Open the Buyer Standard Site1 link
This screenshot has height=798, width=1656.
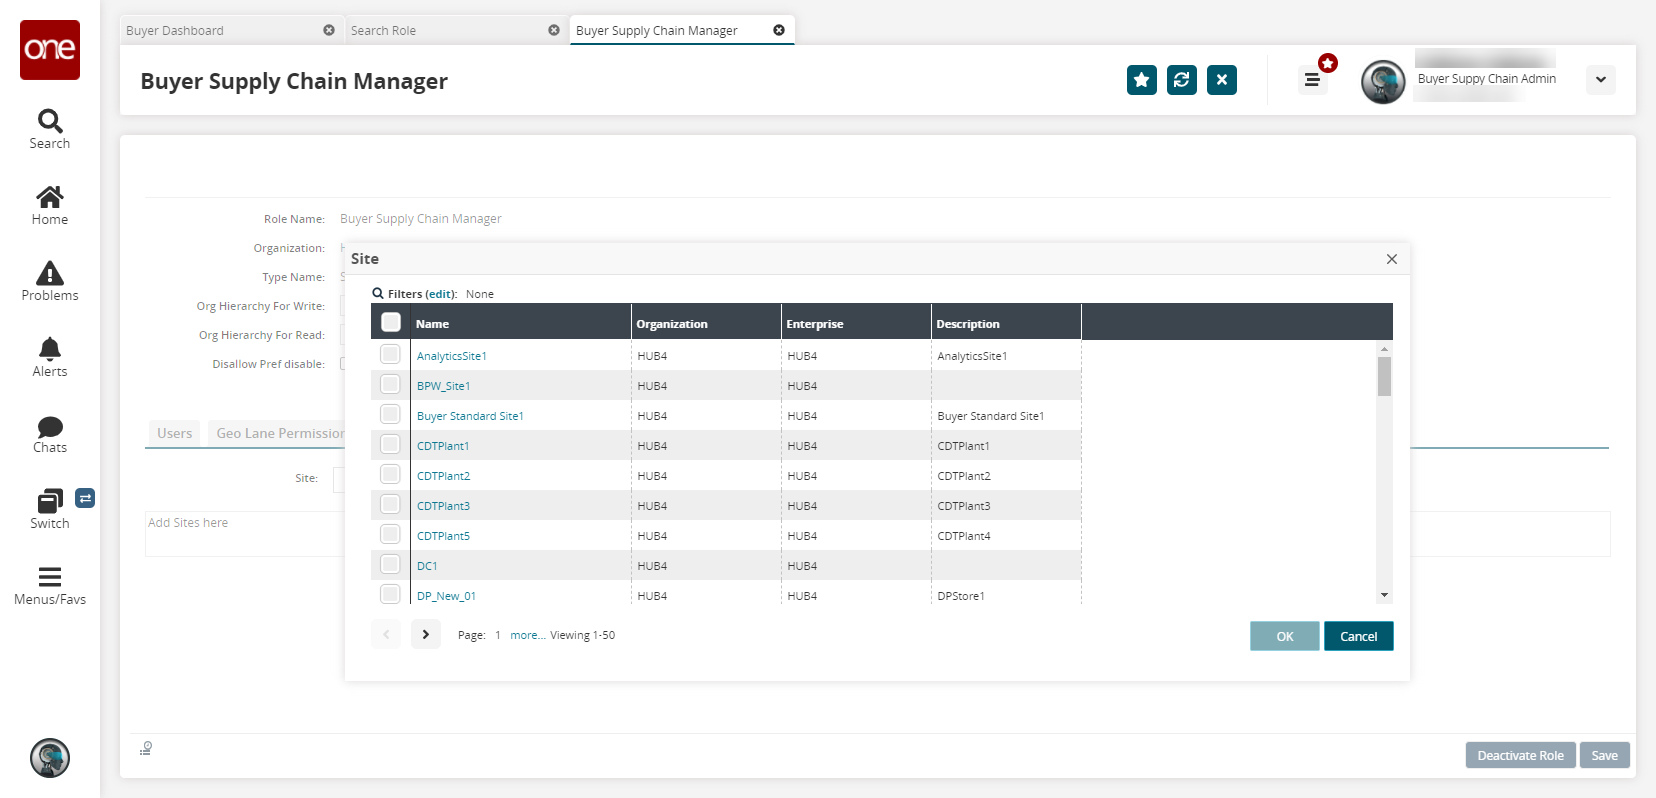point(470,416)
